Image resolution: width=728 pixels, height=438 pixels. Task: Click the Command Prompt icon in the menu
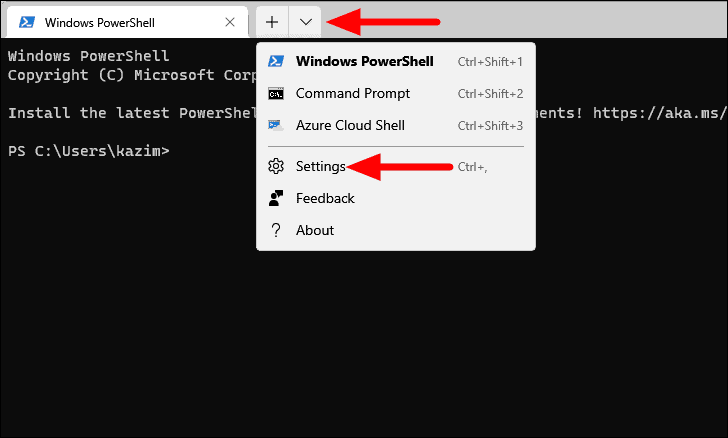point(276,93)
